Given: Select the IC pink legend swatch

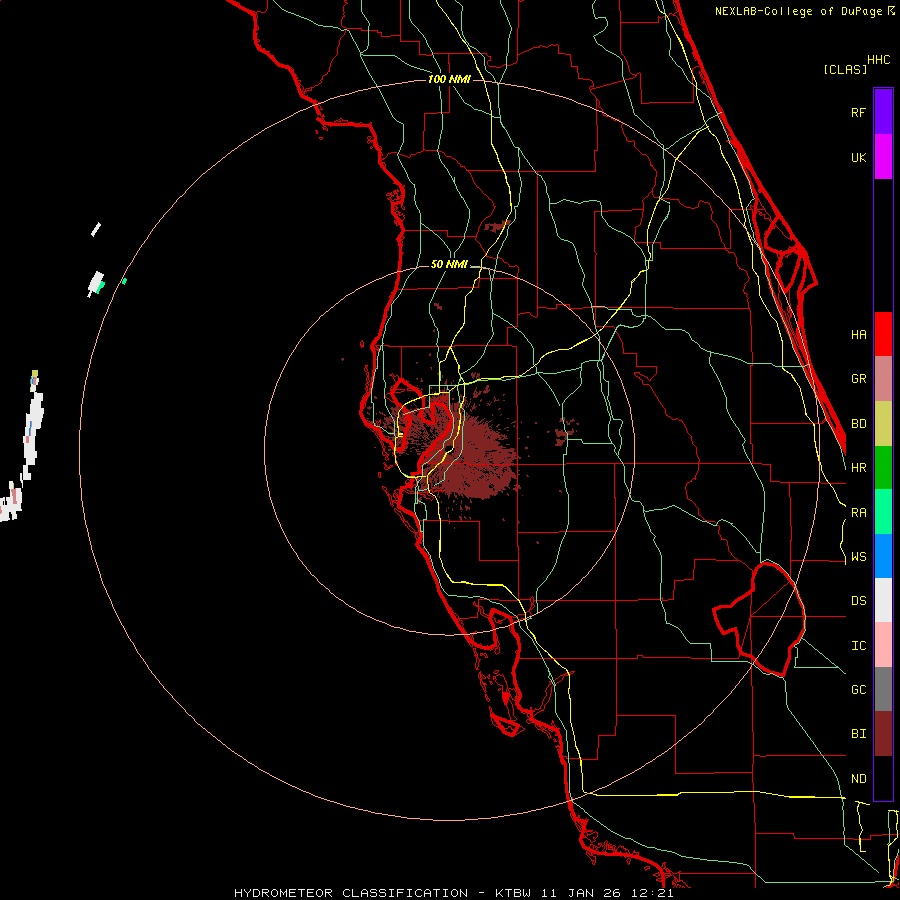Looking at the screenshot, I should pyautogui.click(x=883, y=645).
